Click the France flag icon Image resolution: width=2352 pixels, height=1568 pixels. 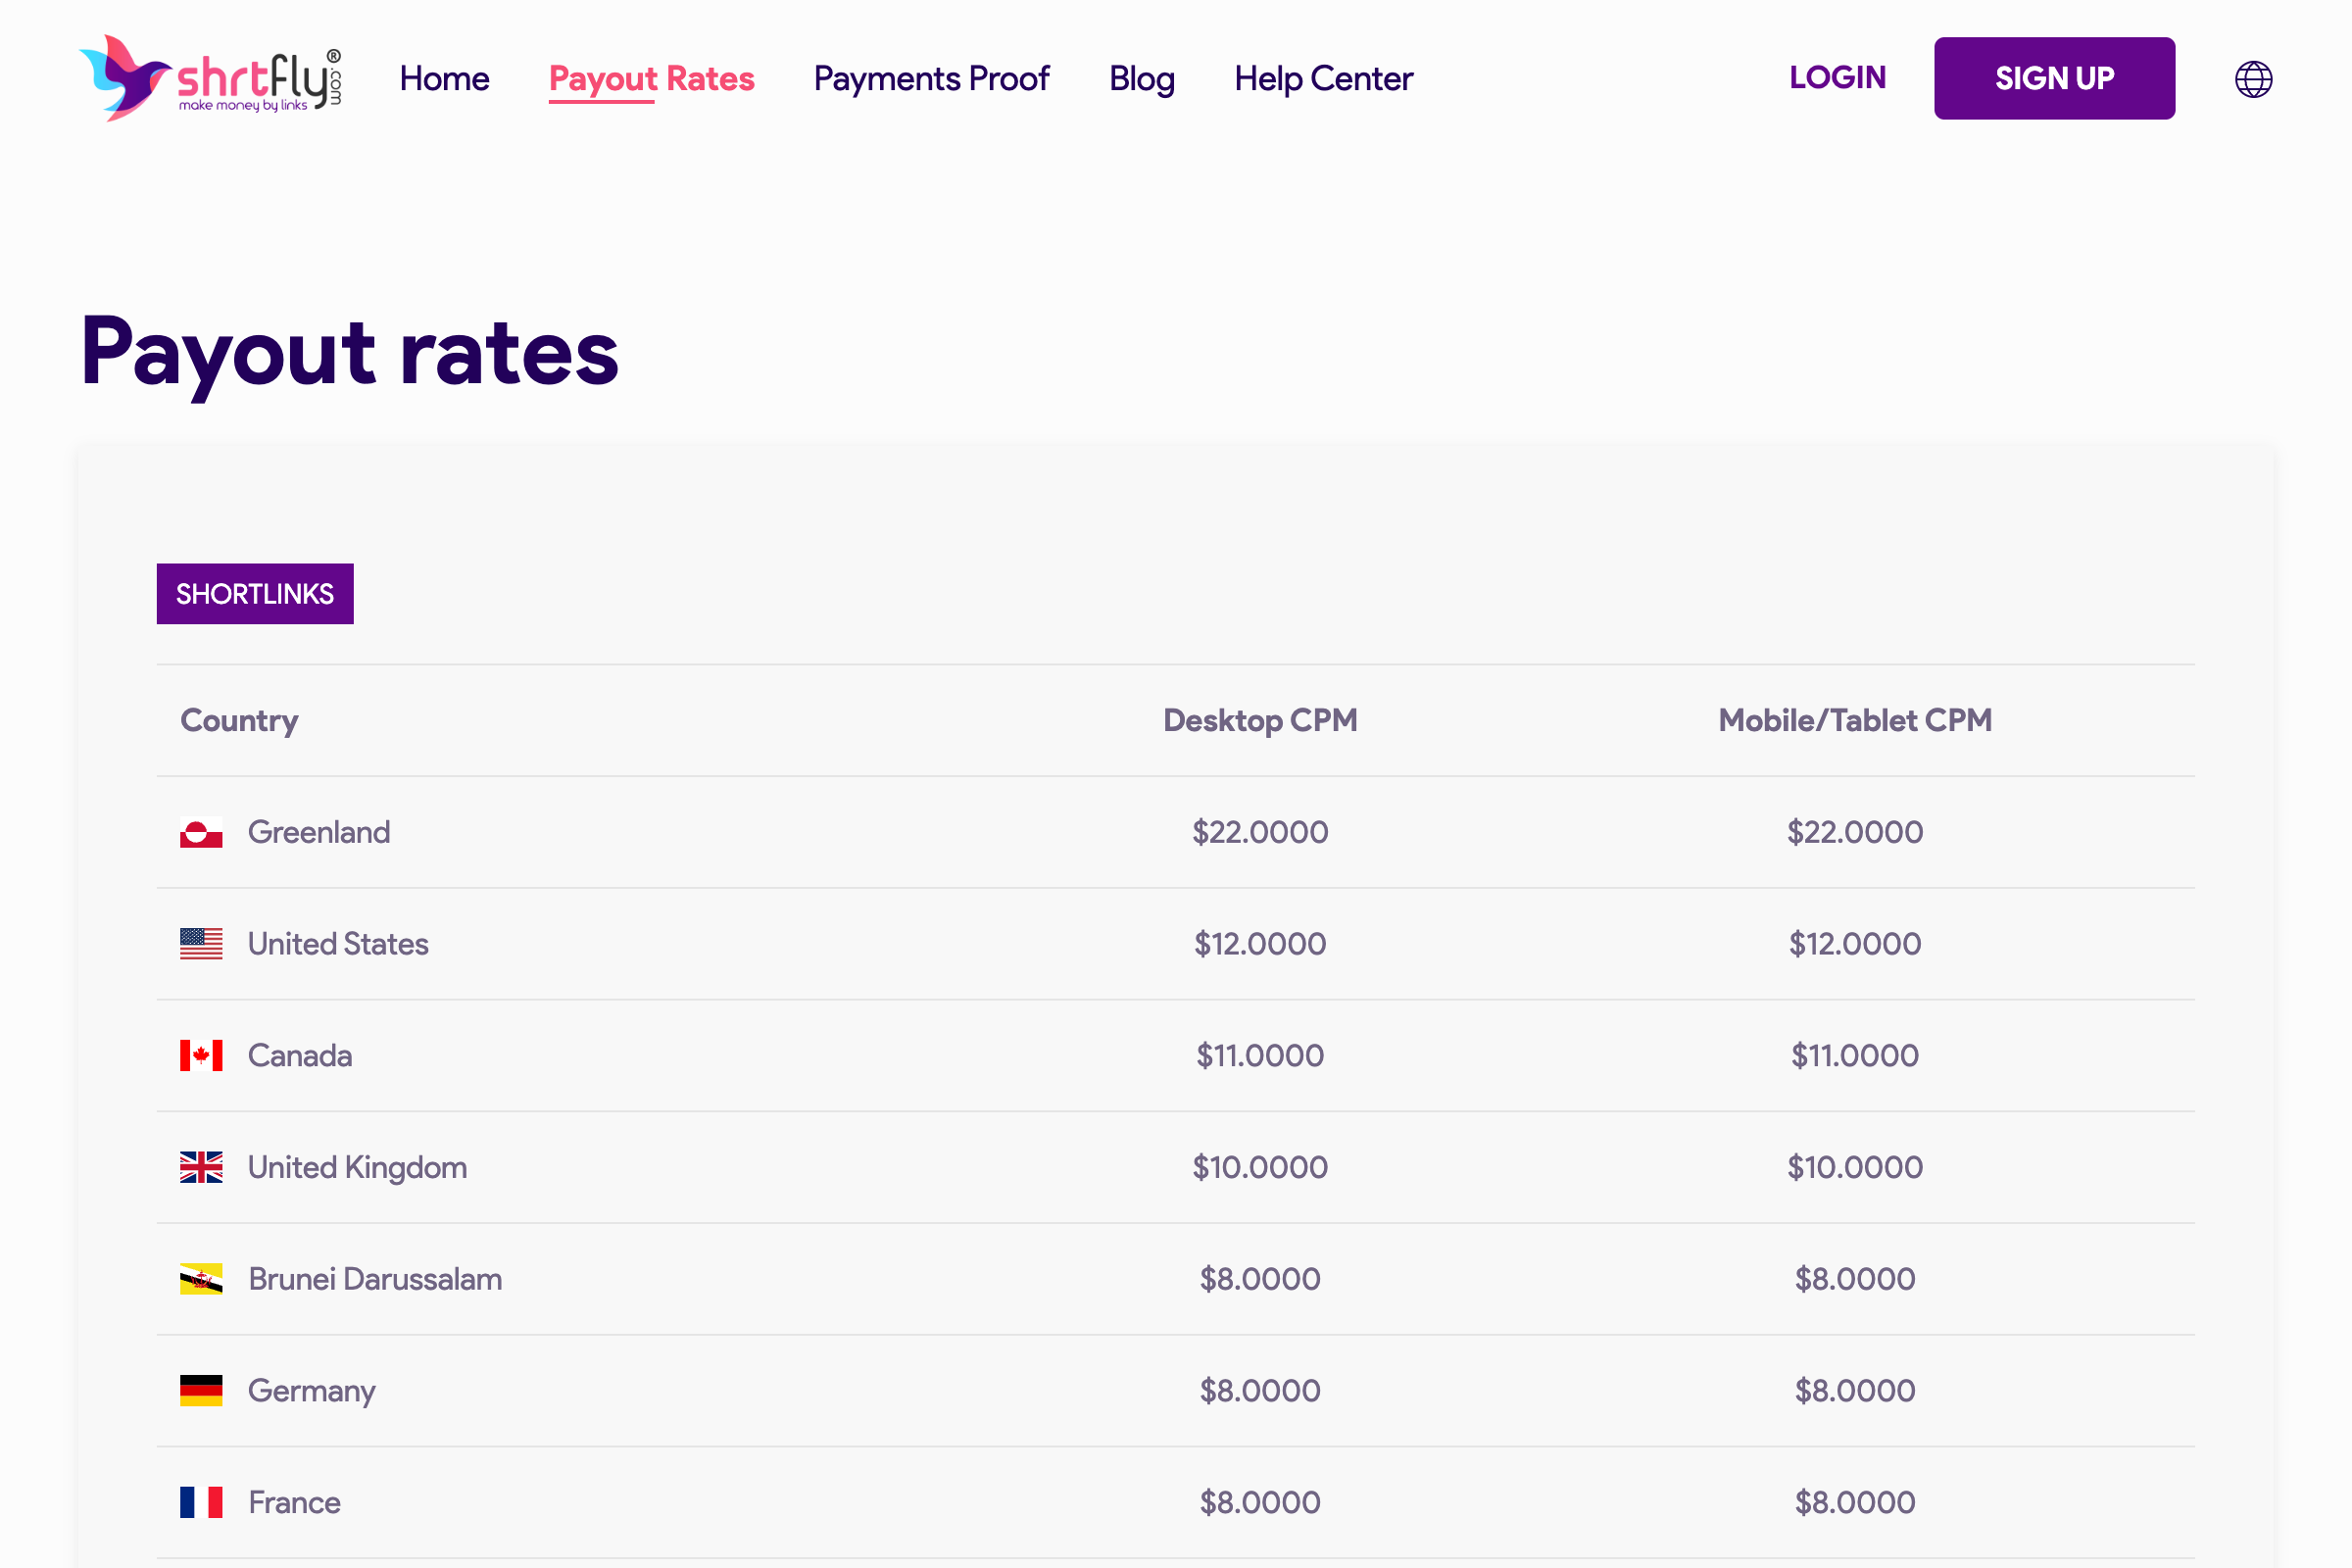(201, 1502)
